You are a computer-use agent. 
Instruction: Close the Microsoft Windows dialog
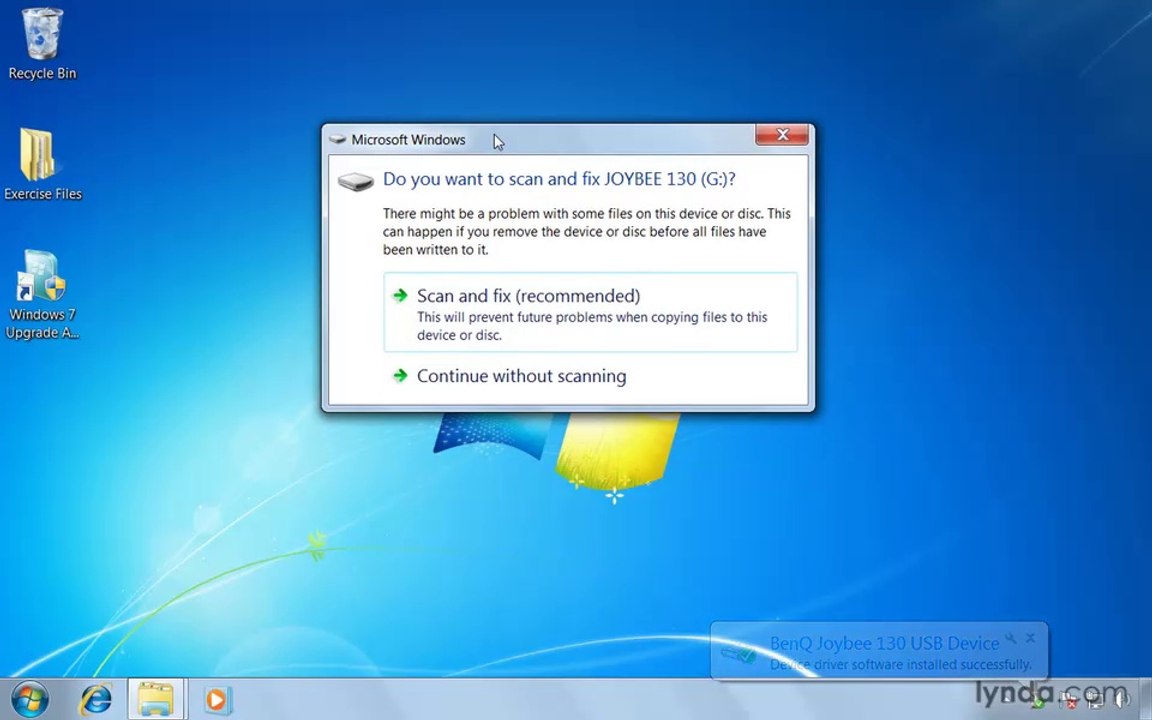[x=782, y=134]
